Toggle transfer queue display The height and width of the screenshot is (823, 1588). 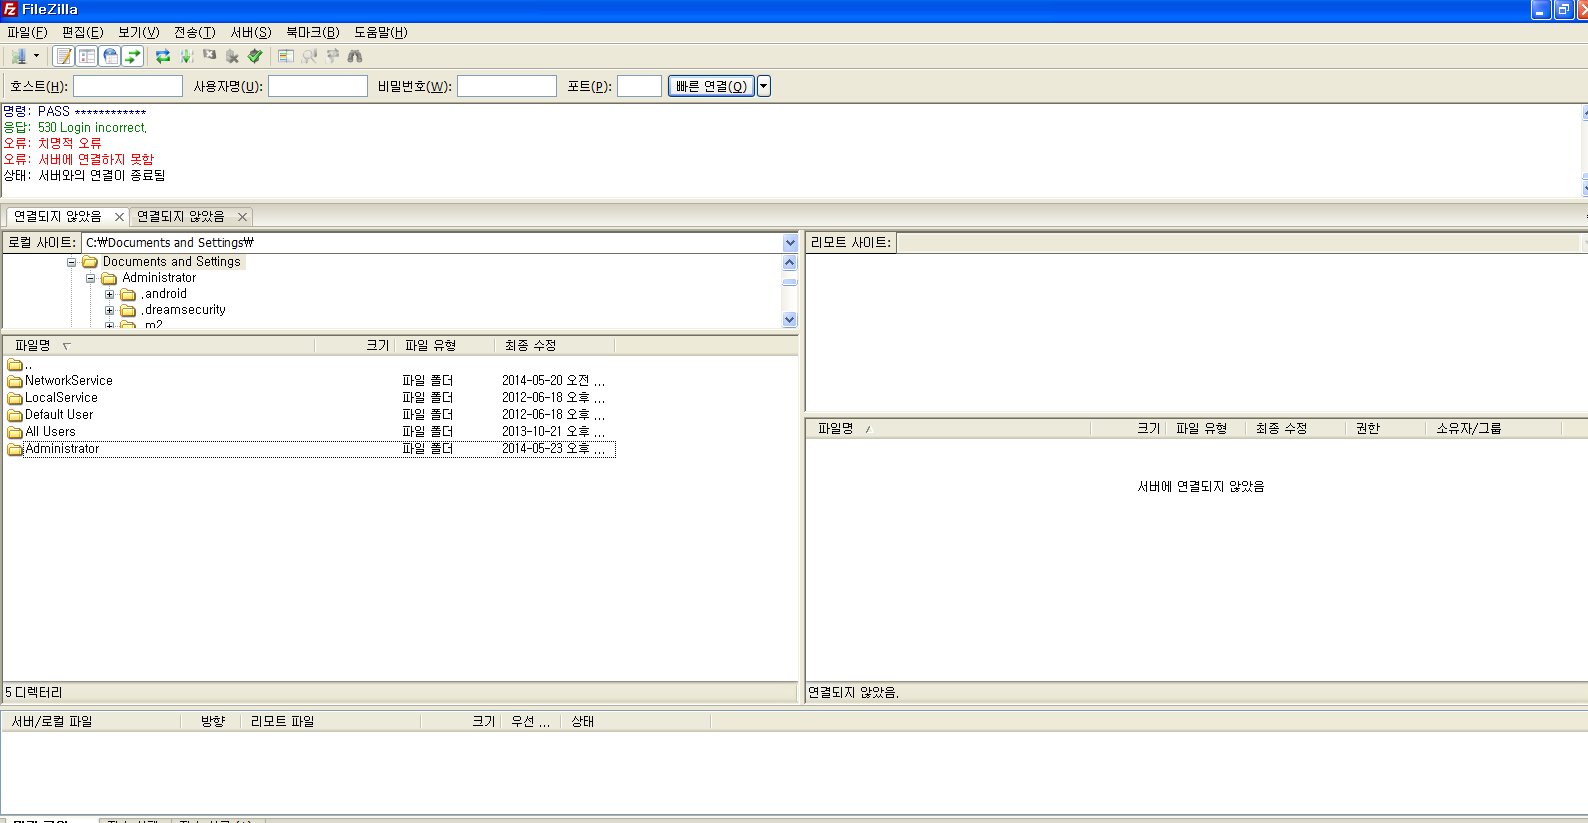coord(133,56)
